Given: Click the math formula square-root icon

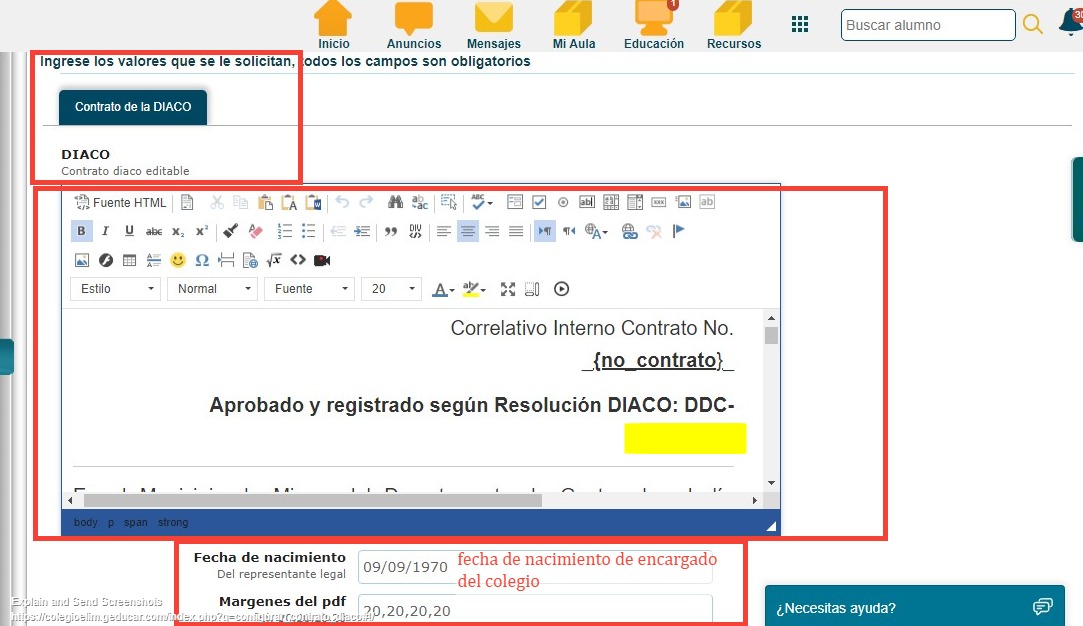Looking at the screenshot, I should click(274, 260).
